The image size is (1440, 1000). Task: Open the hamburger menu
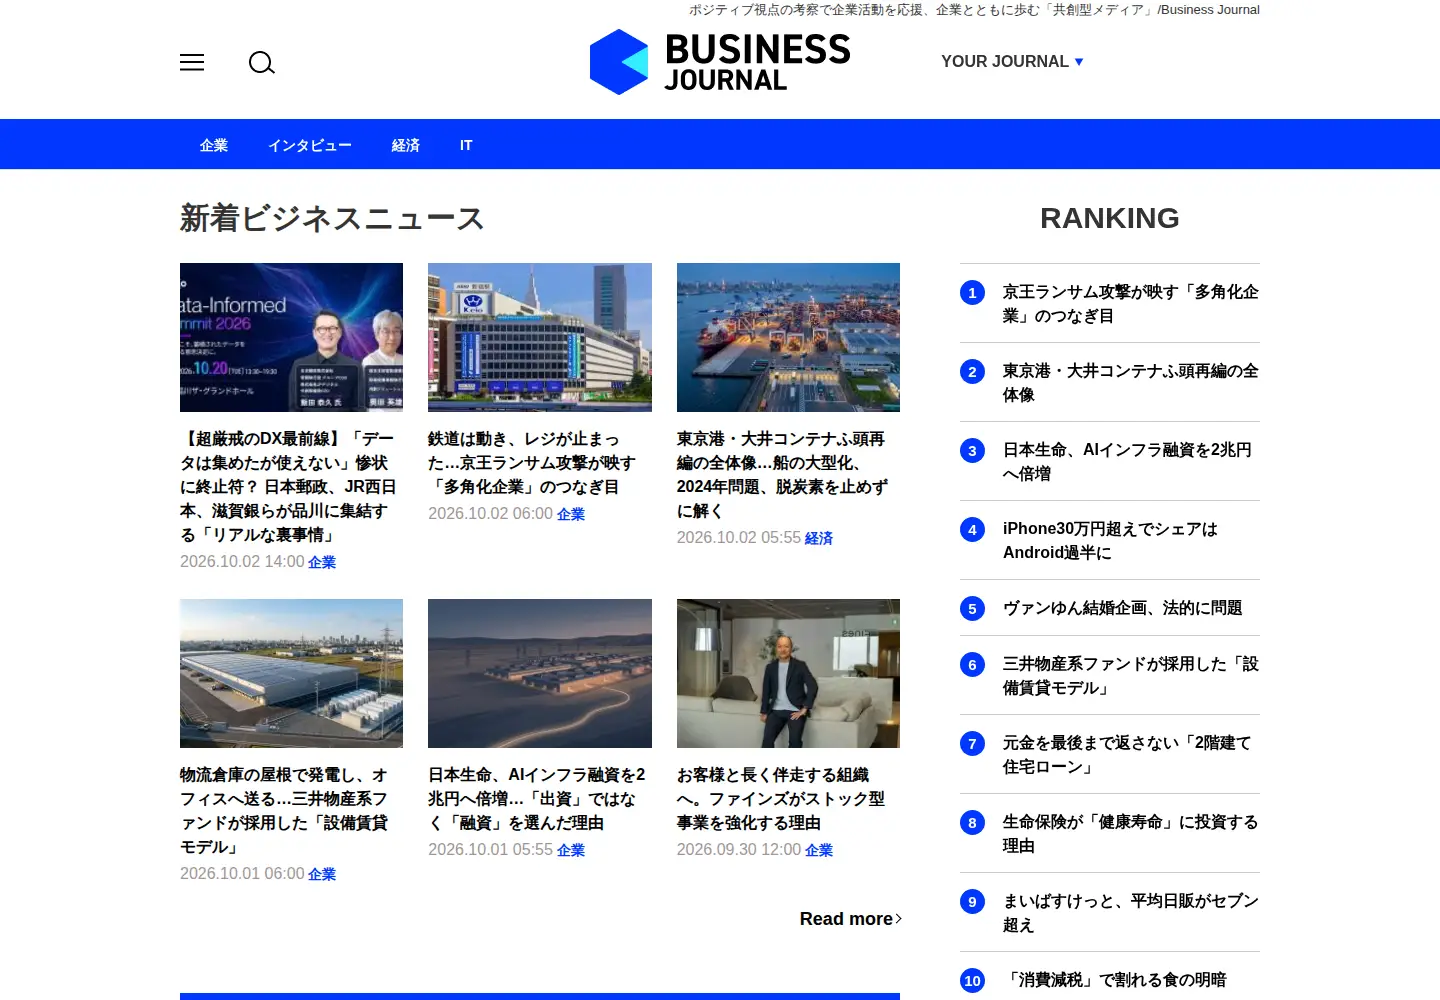pyautogui.click(x=192, y=62)
